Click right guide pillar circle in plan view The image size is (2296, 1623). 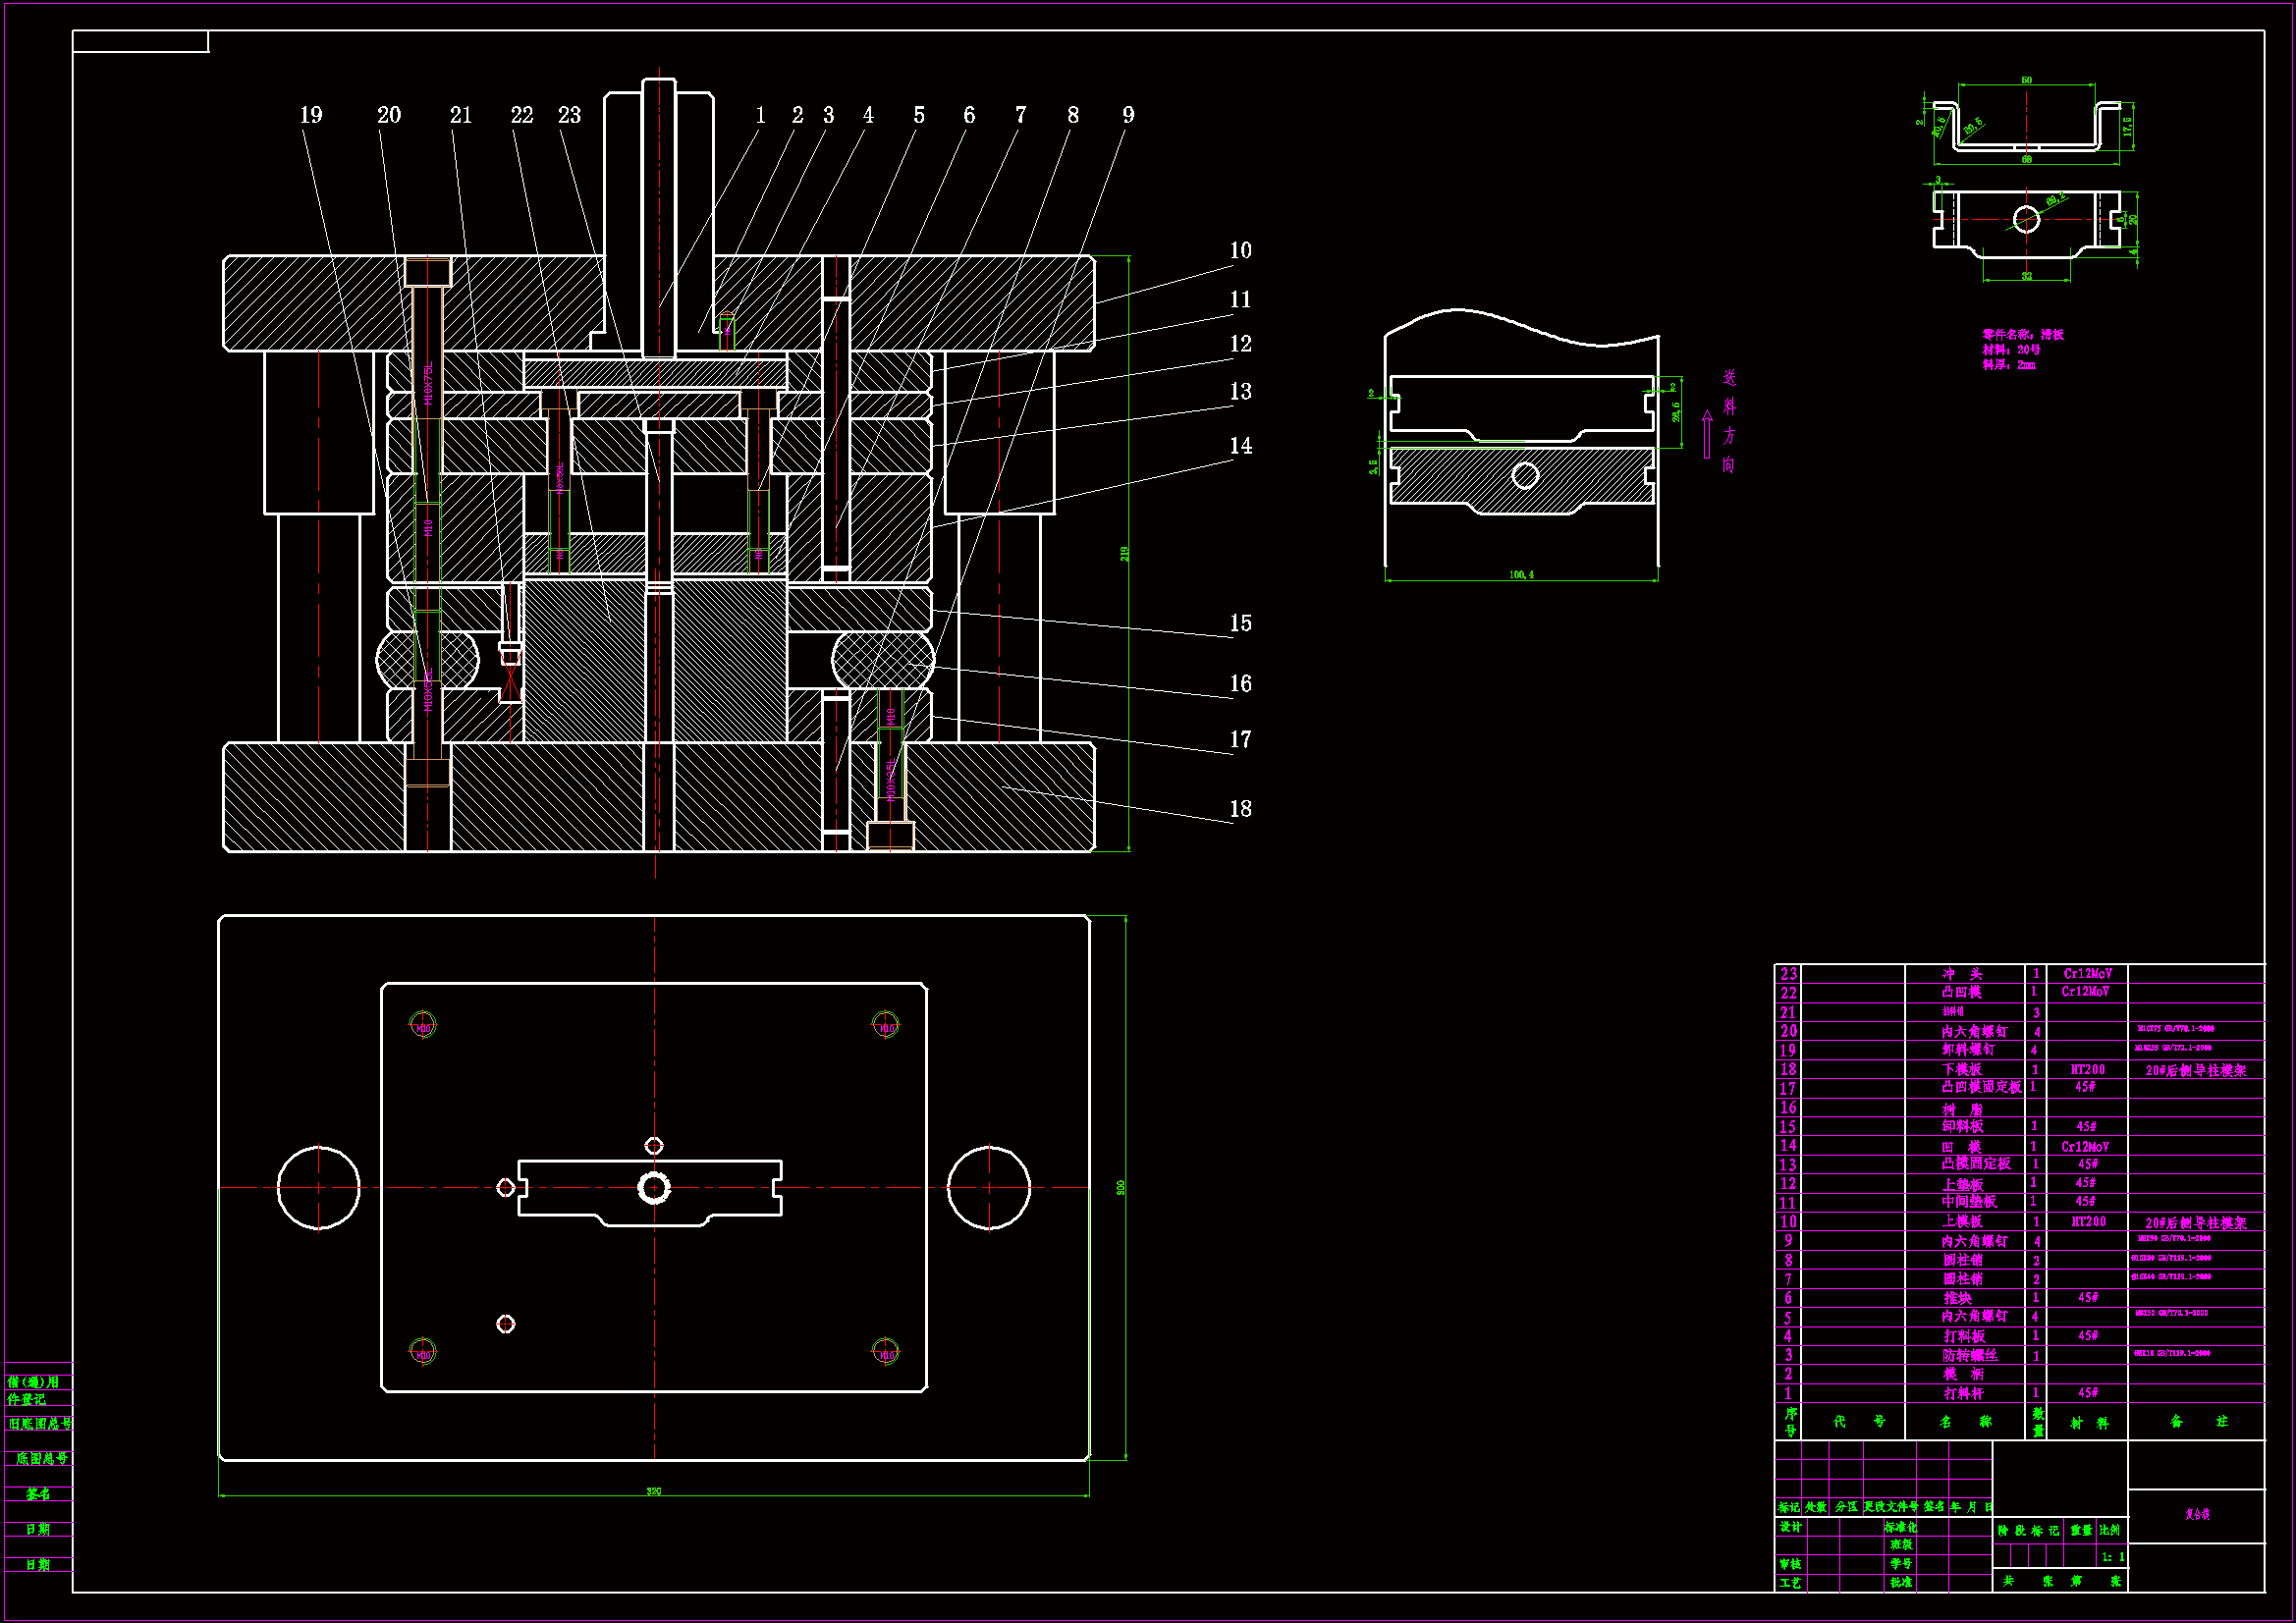[988, 1188]
